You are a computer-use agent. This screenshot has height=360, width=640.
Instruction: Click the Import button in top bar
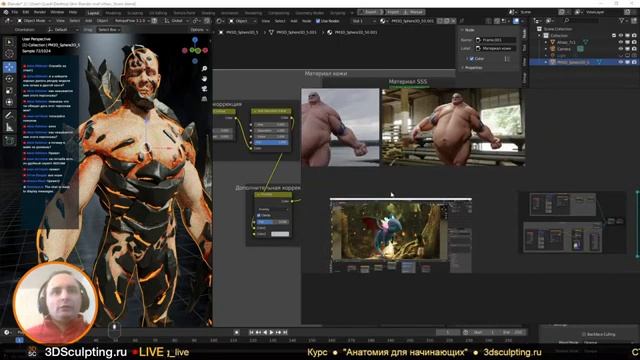click(x=393, y=12)
